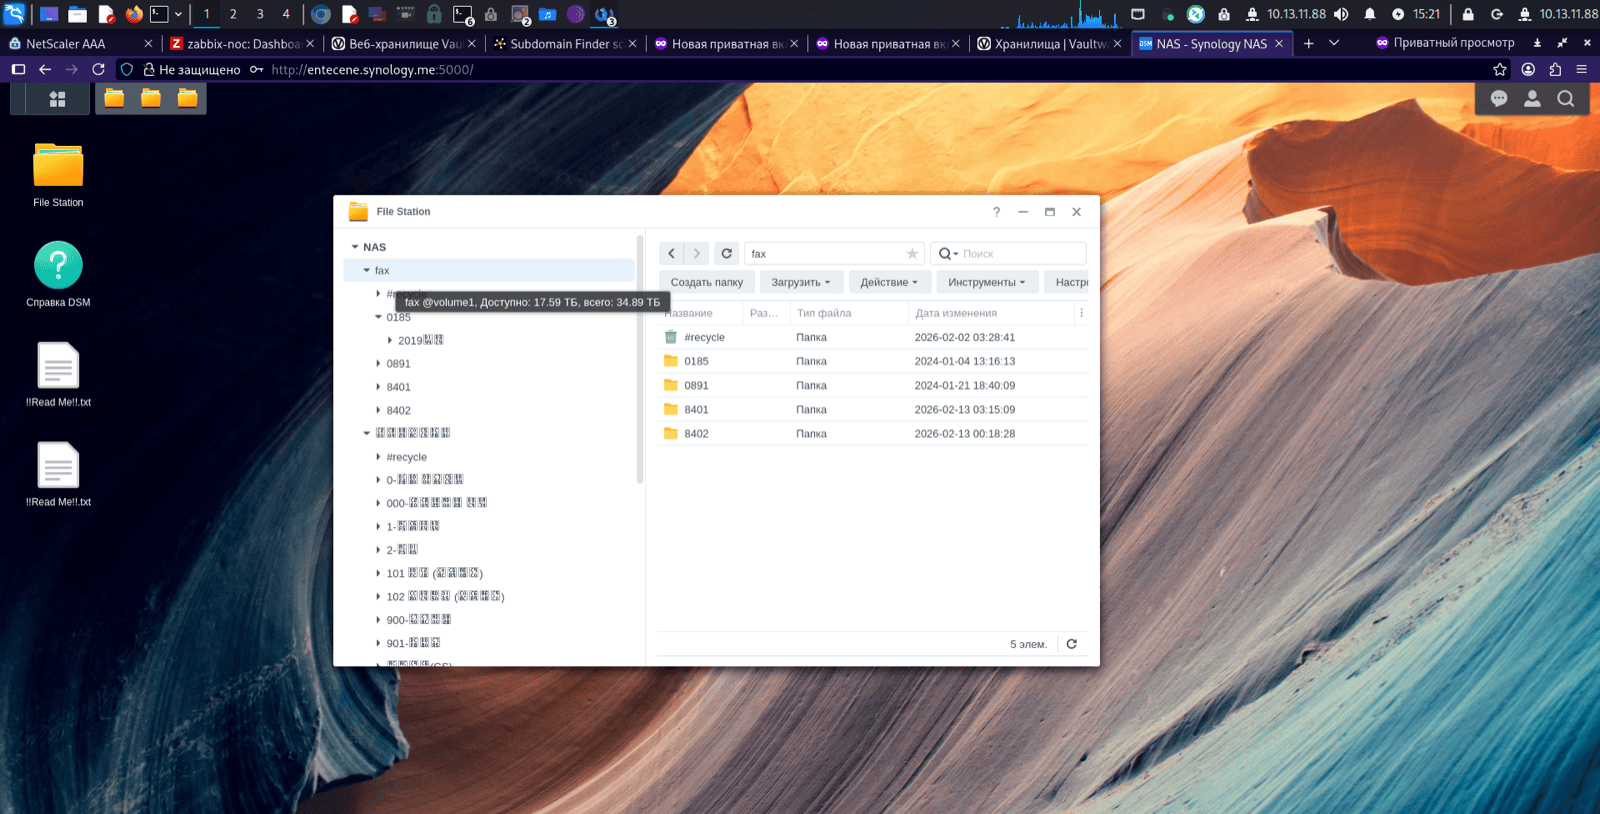Open the Загрузить dropdown

point(801,282)
